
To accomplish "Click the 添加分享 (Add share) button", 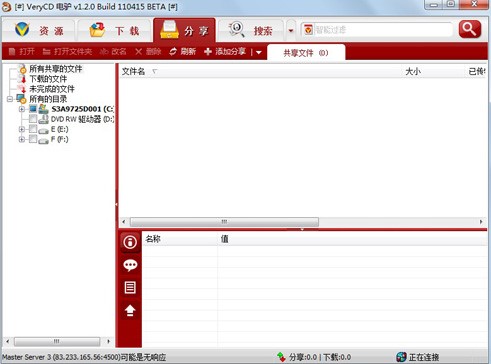I will tap(225, 52).
